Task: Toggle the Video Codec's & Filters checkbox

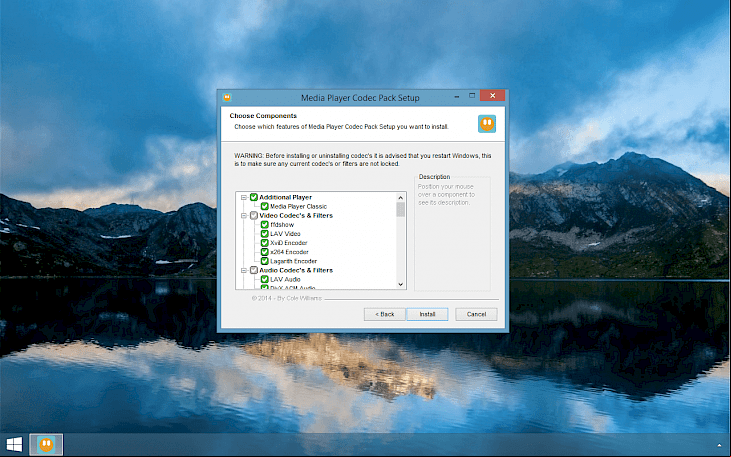Action: (x=254, y=215)
